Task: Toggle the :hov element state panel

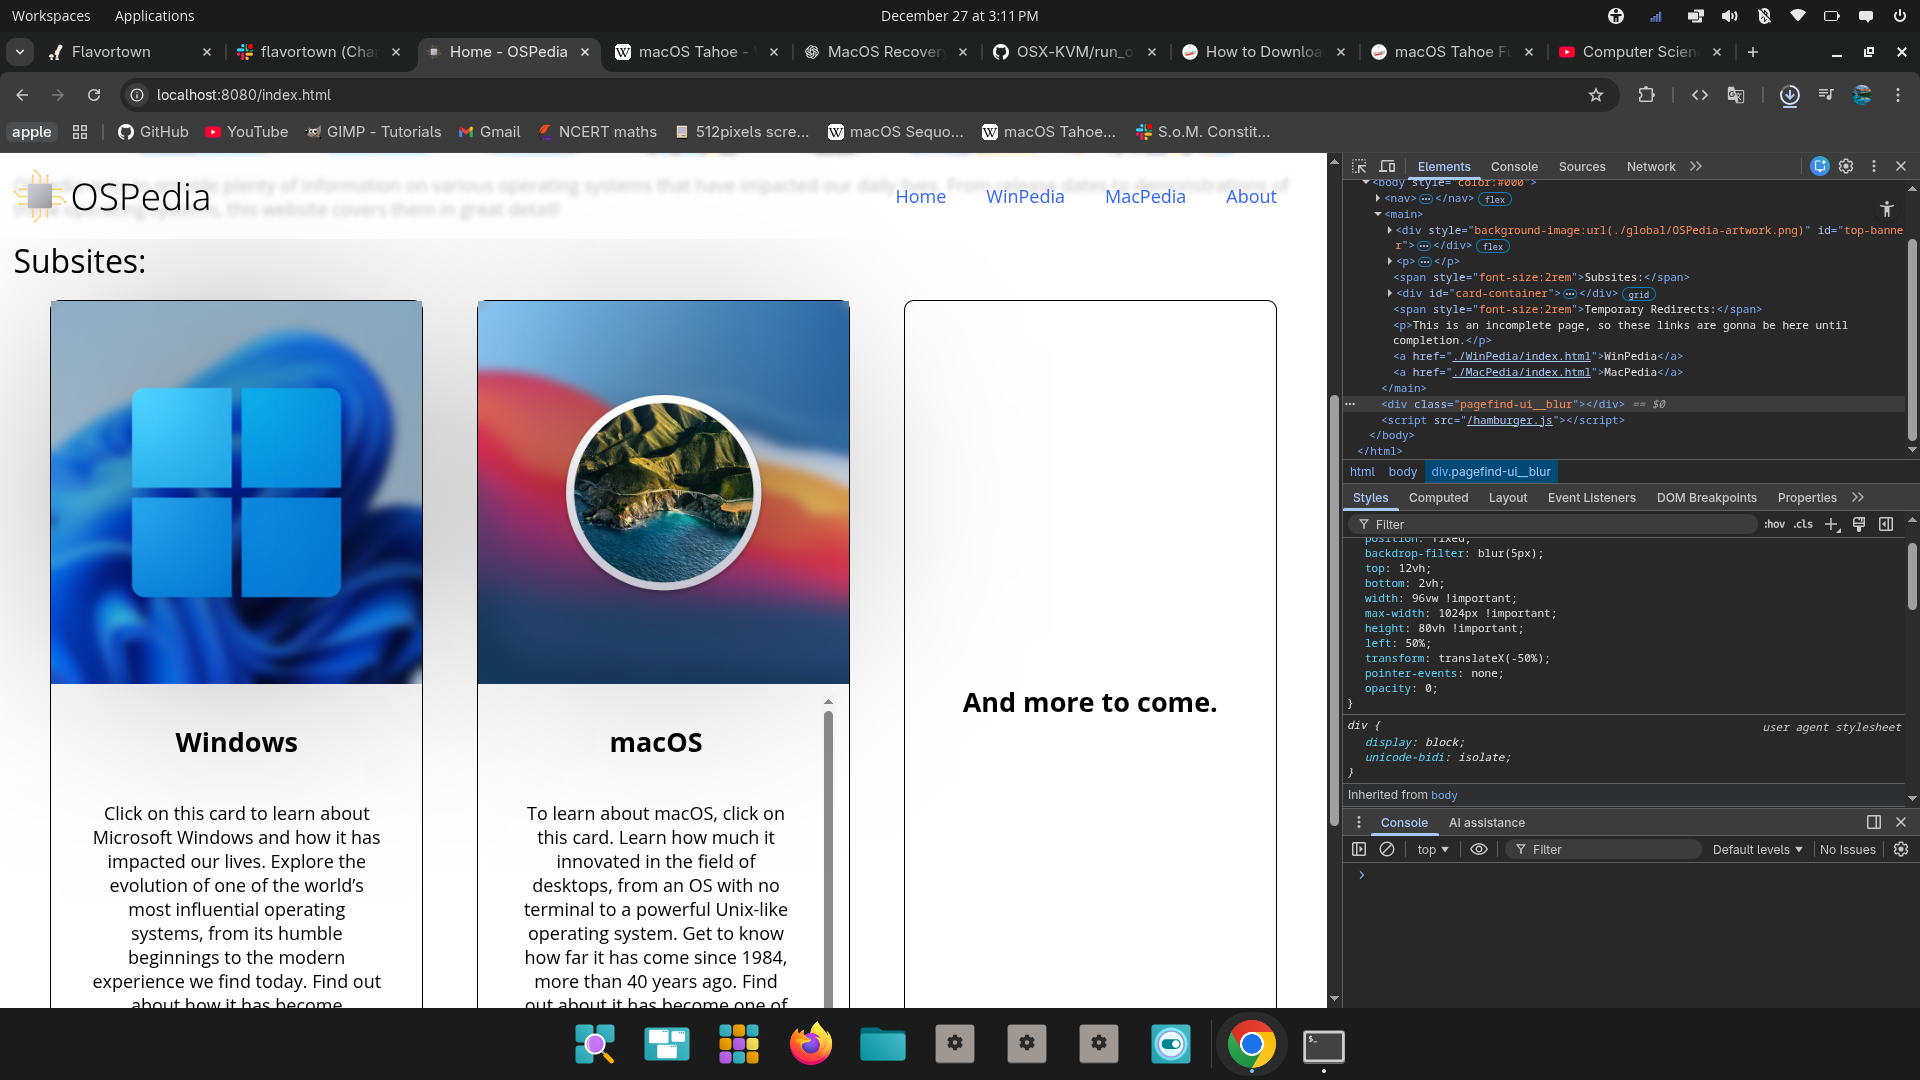Action: [x=1774, y=524]
